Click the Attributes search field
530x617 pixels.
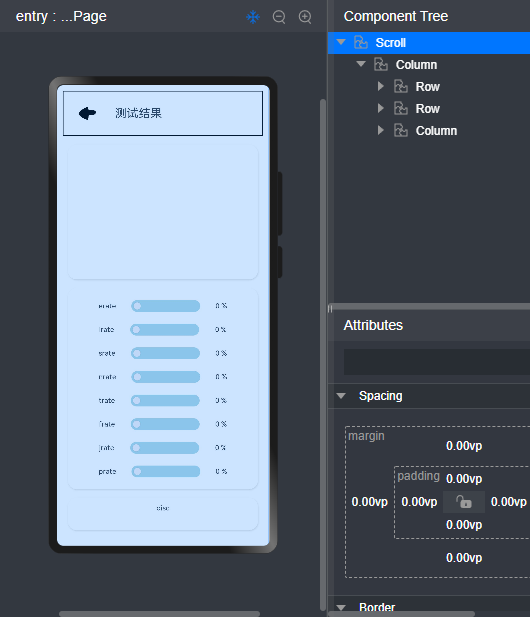pyautogui.click(x=437, y=362)
